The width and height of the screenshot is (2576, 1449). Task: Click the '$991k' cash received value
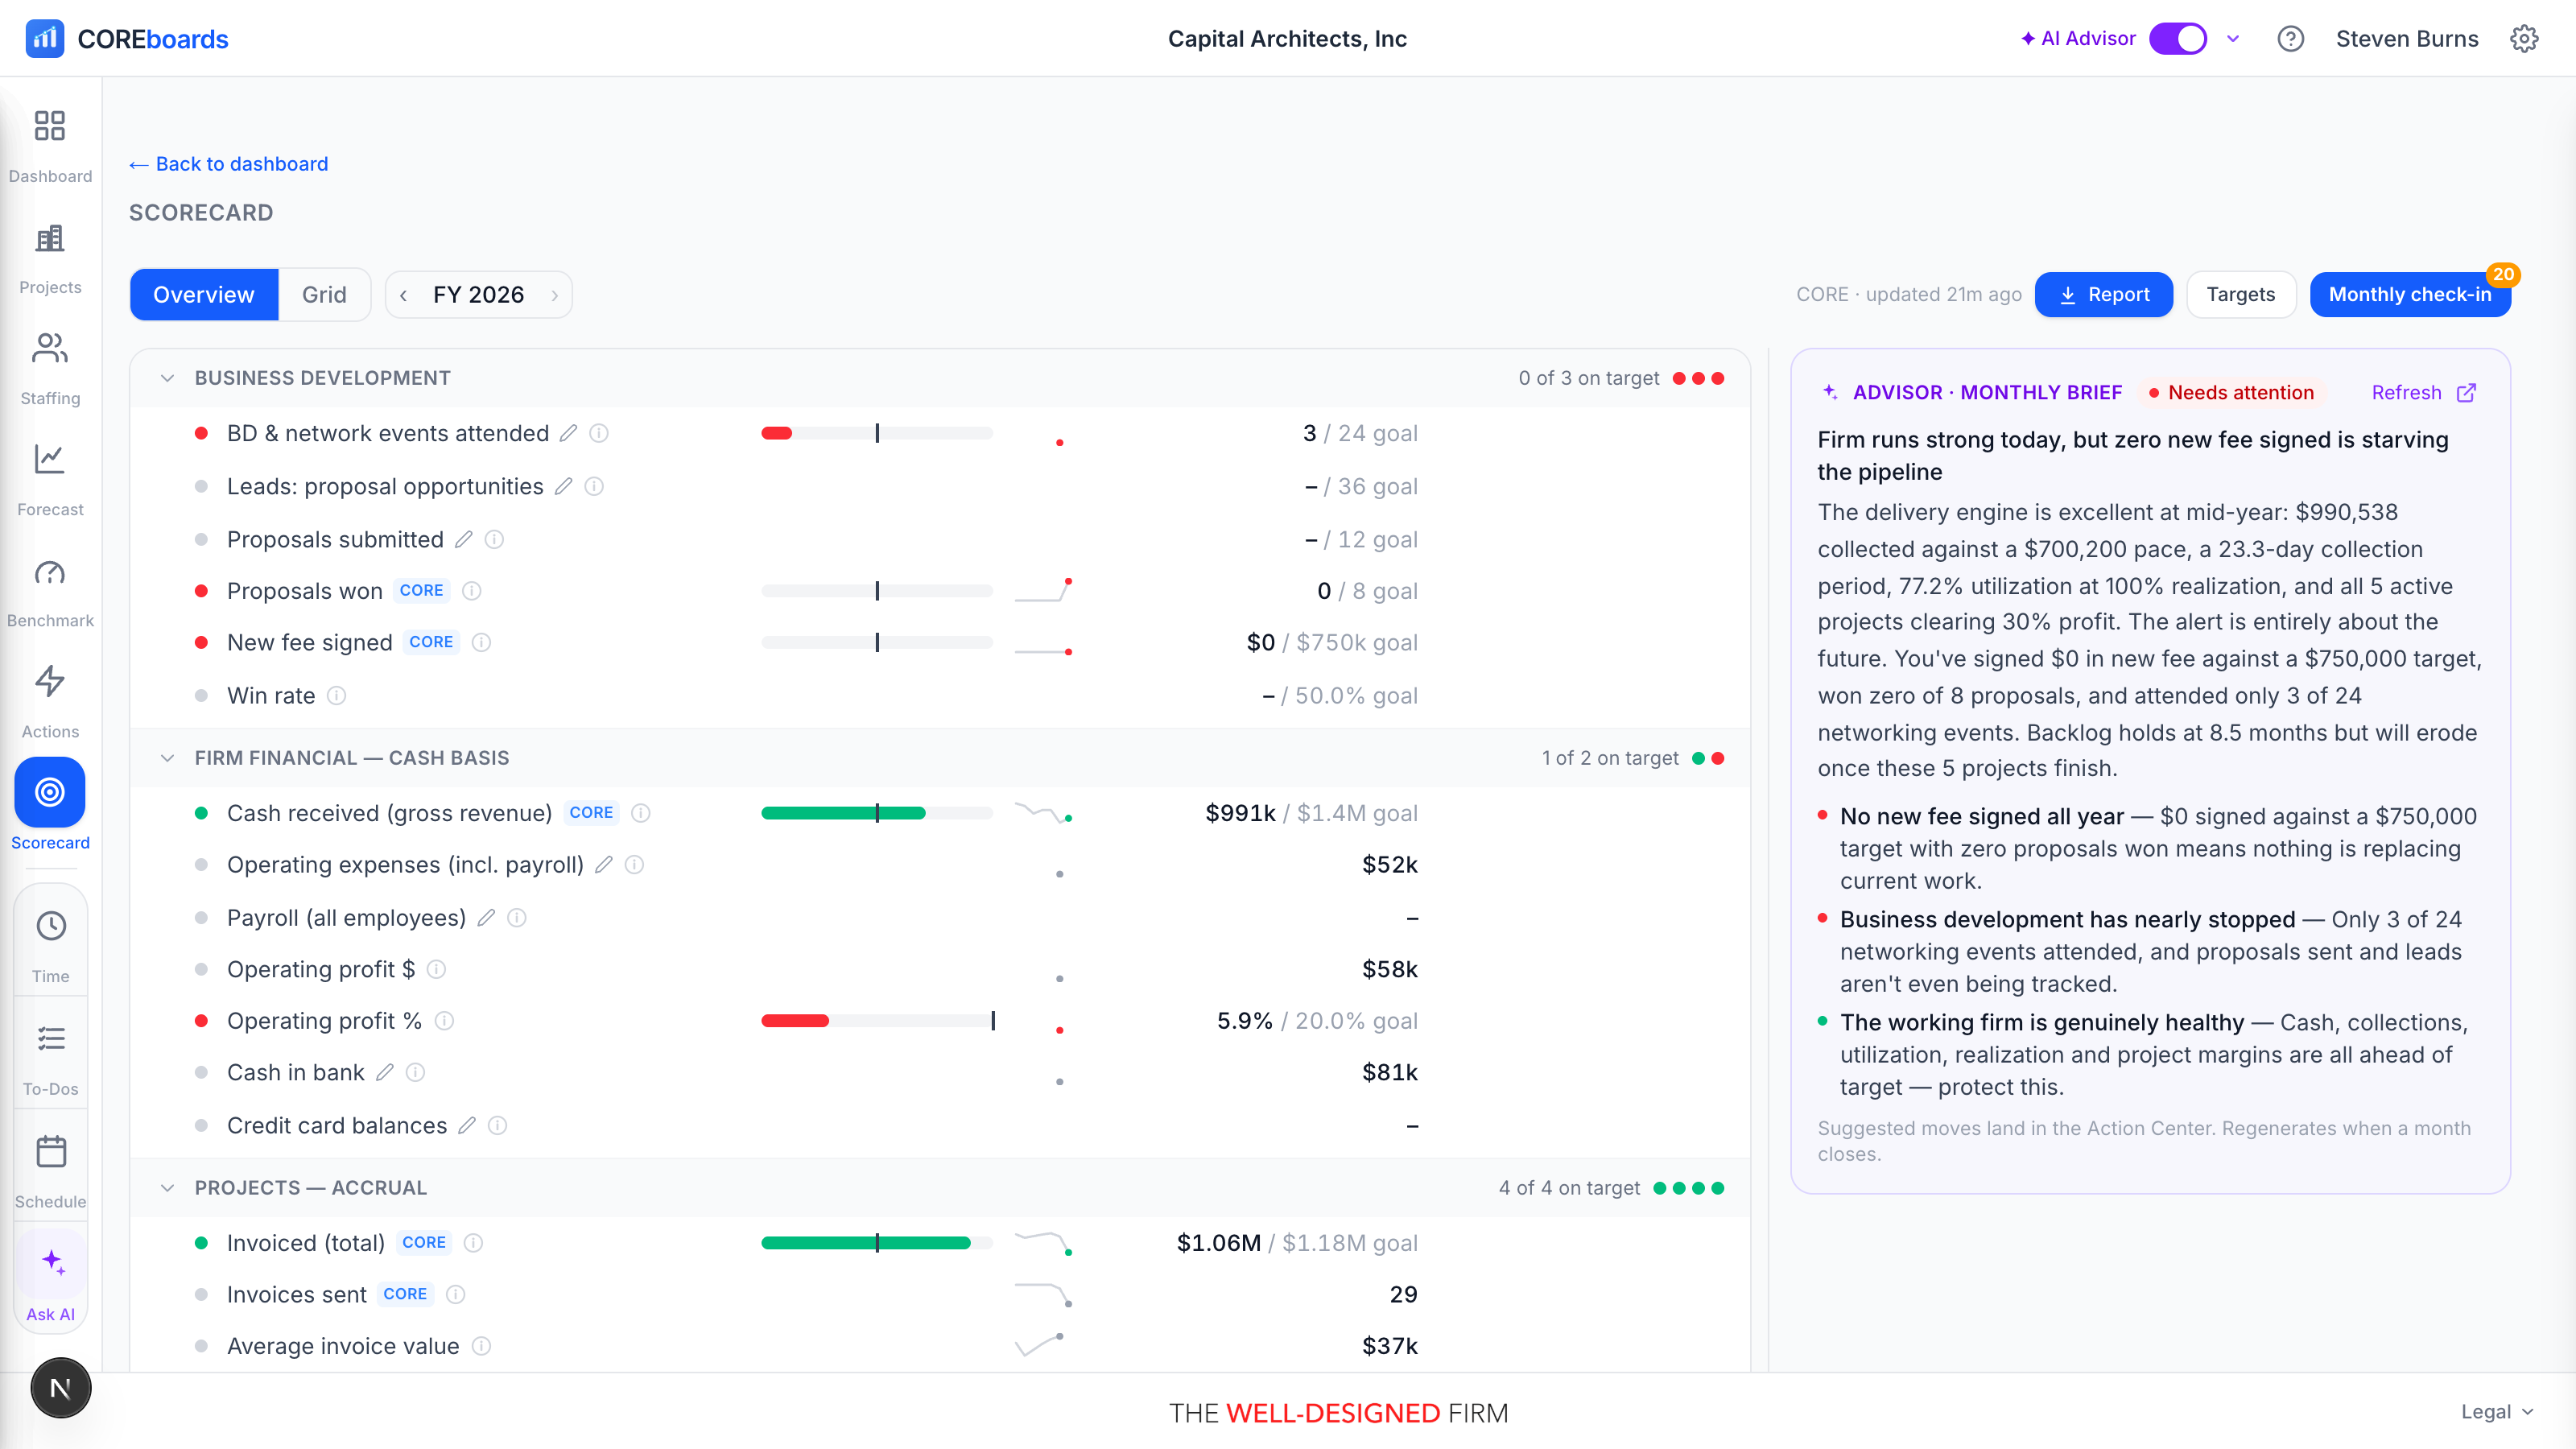click(x=1240, y=813)
